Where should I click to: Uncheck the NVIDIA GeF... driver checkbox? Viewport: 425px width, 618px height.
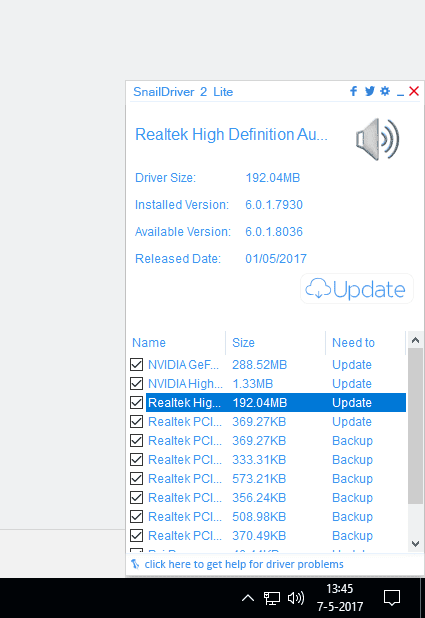(136, 365)
